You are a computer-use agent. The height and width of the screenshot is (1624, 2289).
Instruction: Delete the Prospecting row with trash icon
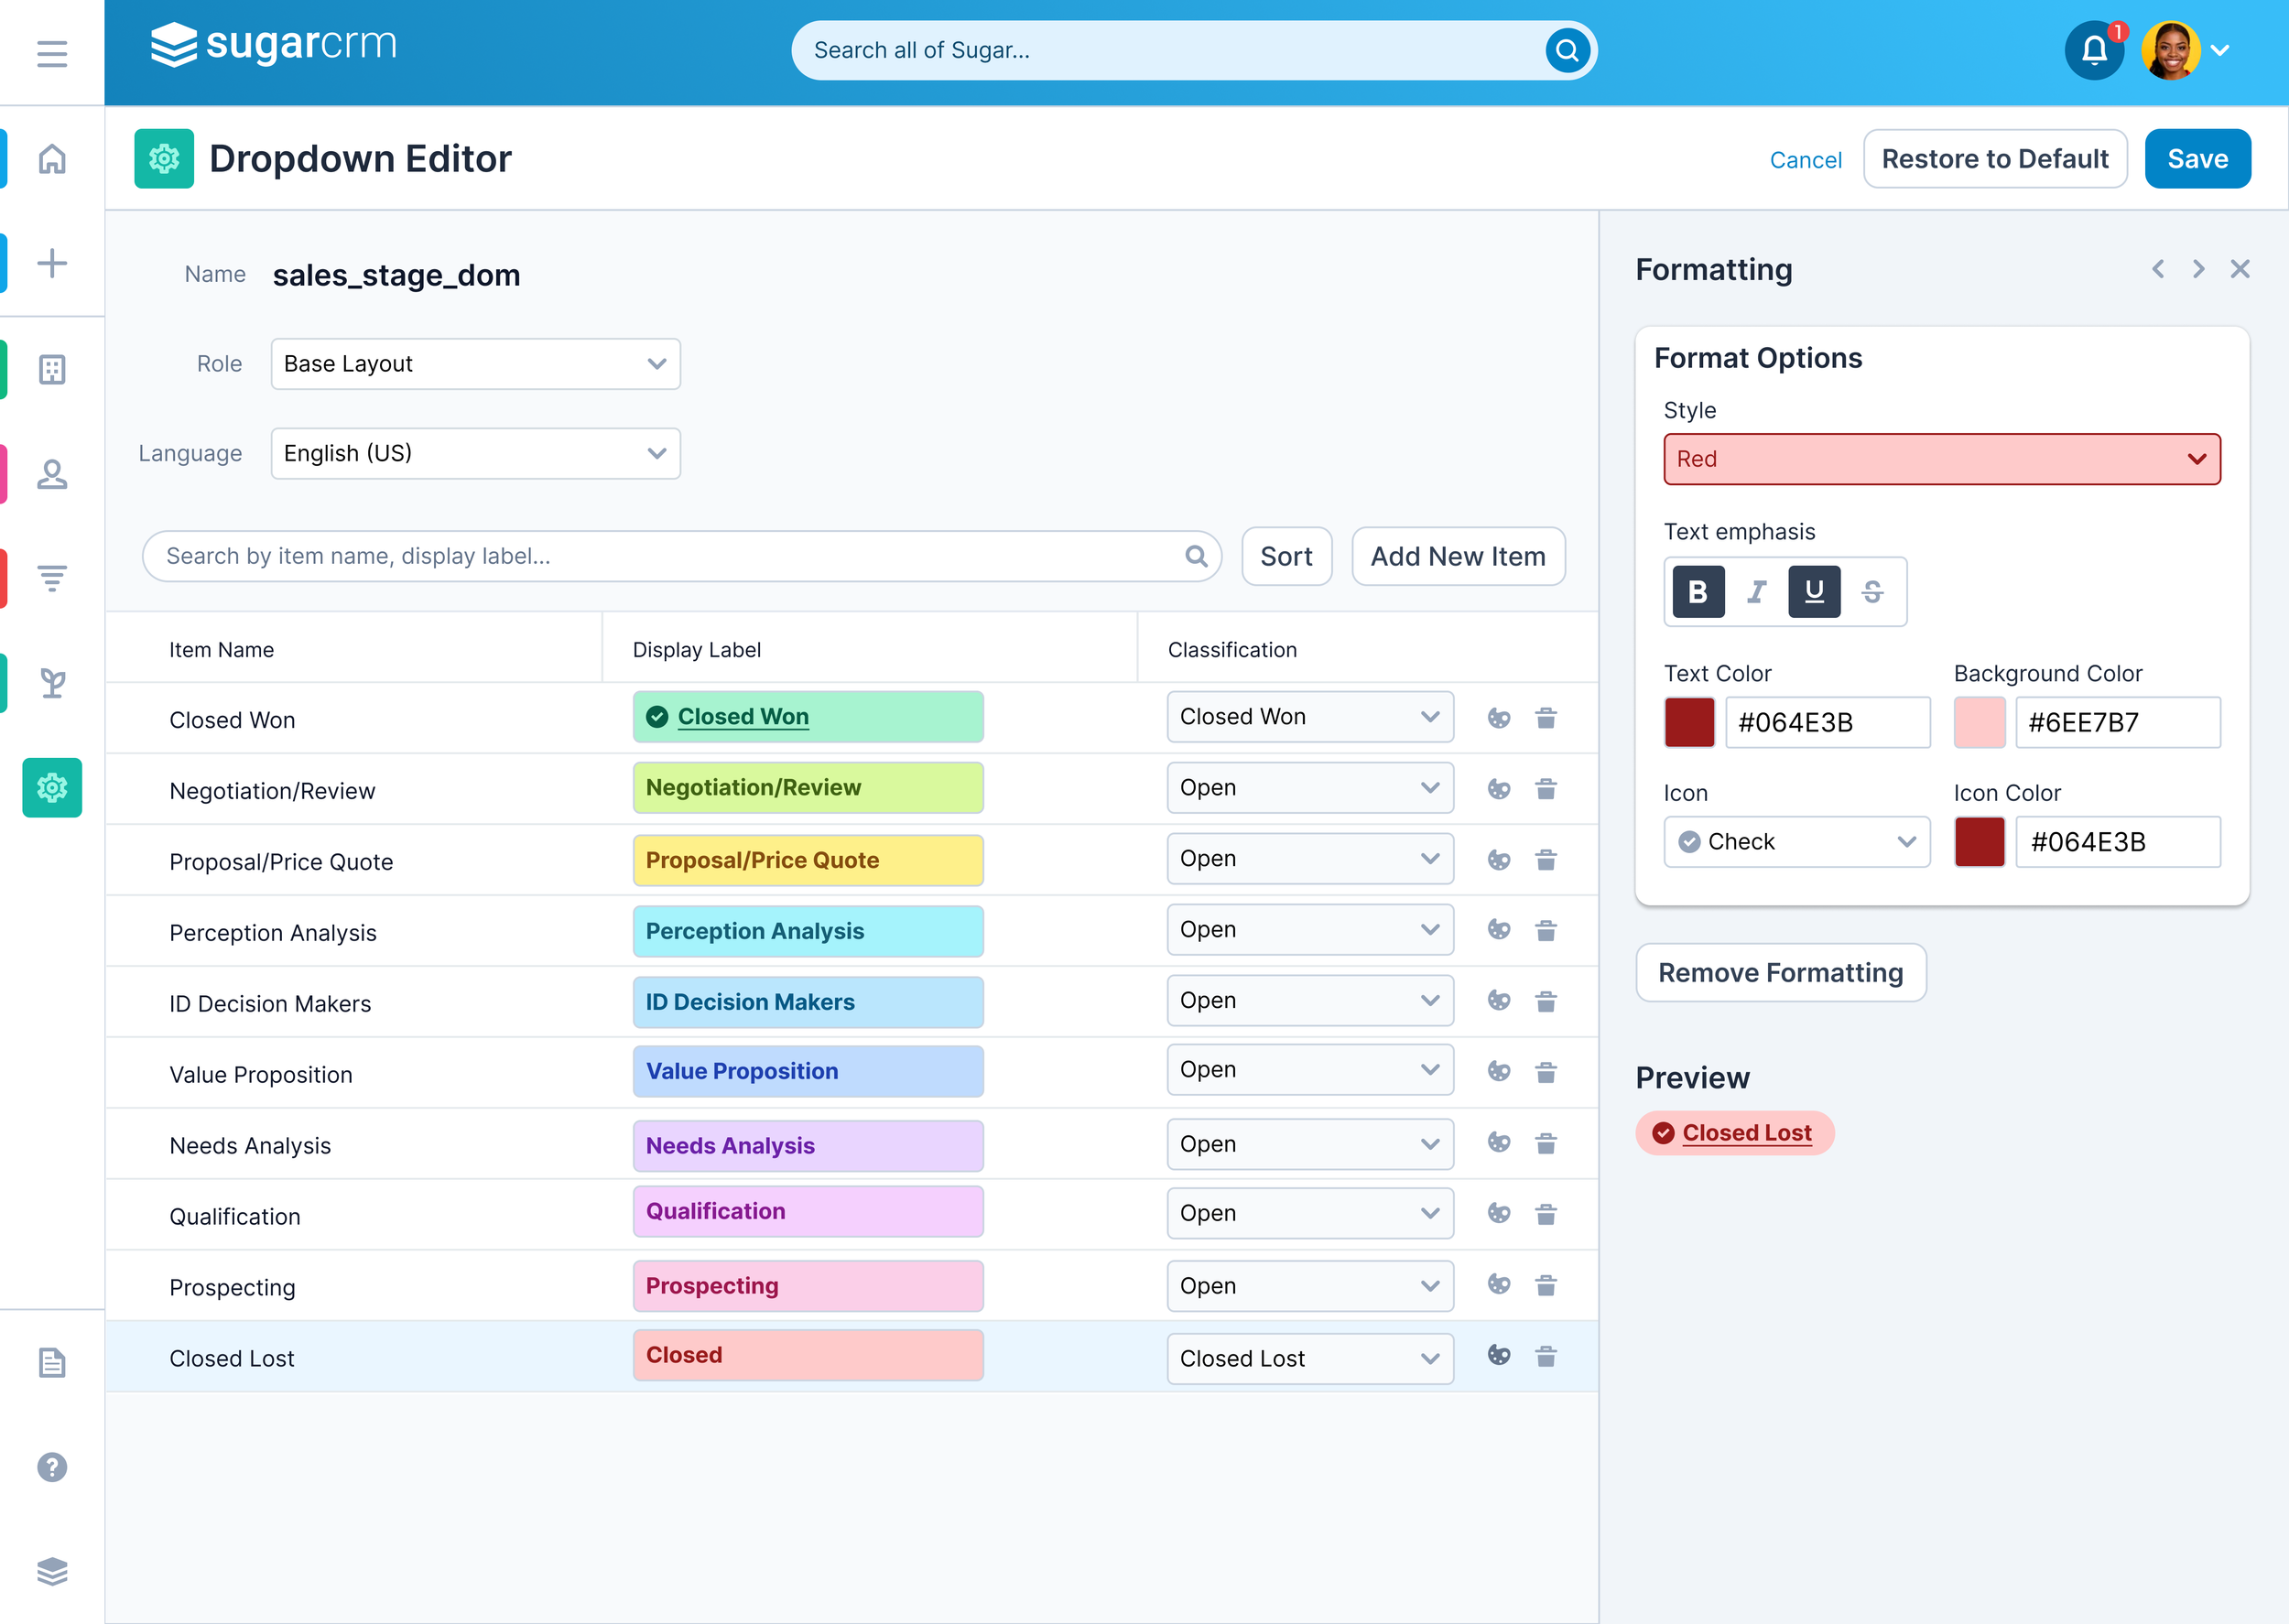(1545, 1285)
